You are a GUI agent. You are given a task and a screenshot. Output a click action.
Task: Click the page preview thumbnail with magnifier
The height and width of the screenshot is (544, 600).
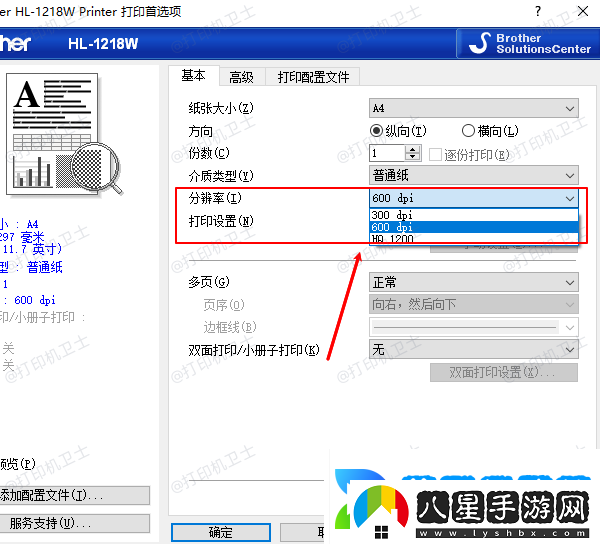pyautogui.click(x=62, y=136)
